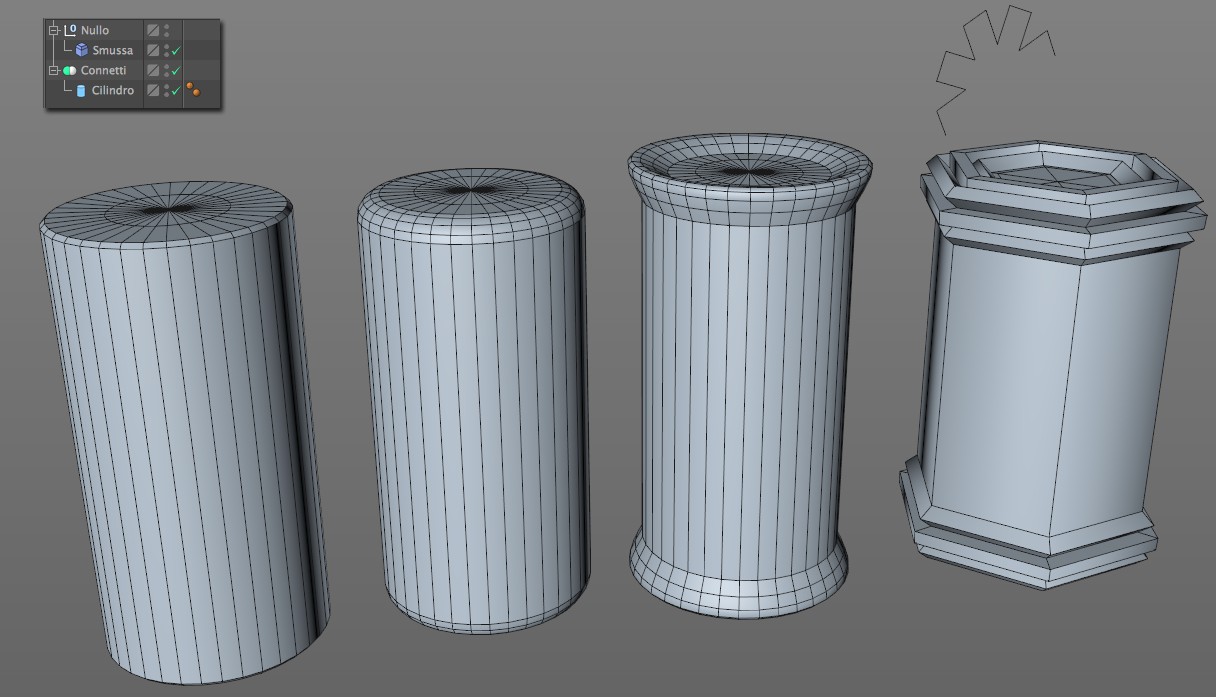
Task: Click the layer square icon for Connetti
Action: pyautogui.click(x=153, y=71)
